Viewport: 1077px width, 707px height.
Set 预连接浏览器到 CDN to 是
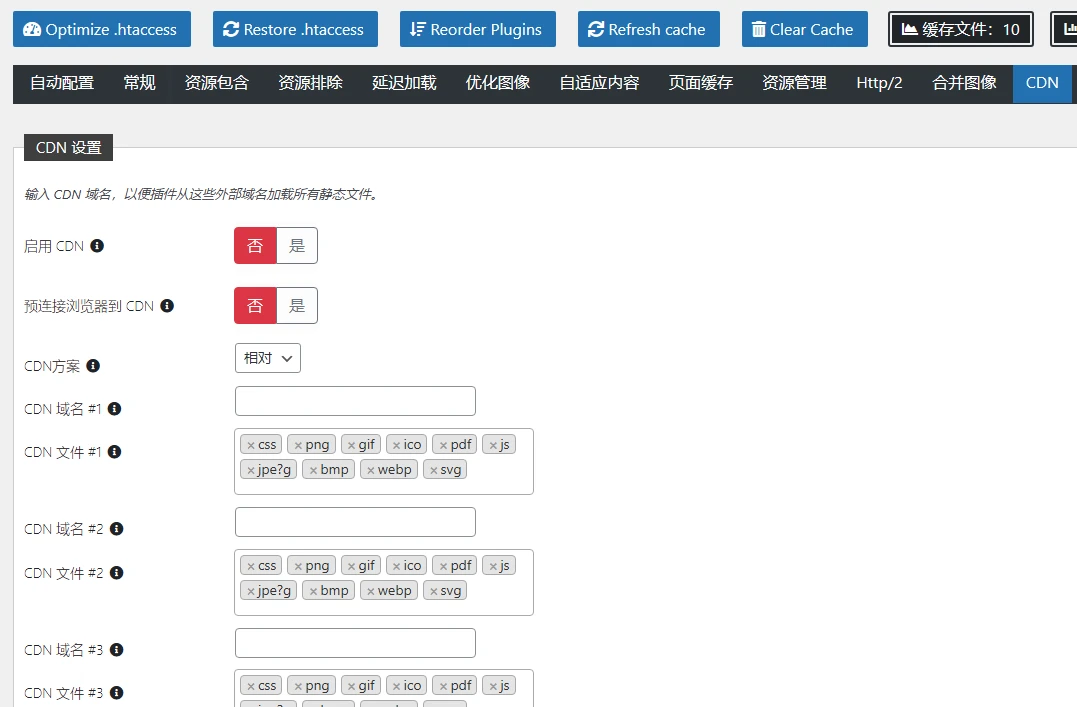point(297,305)
